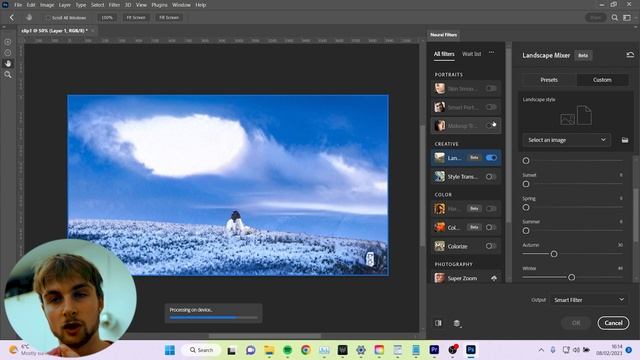Open the Output Smart Filter dropdown
Screen dimensions: 640x360
[x=589, y=300]
